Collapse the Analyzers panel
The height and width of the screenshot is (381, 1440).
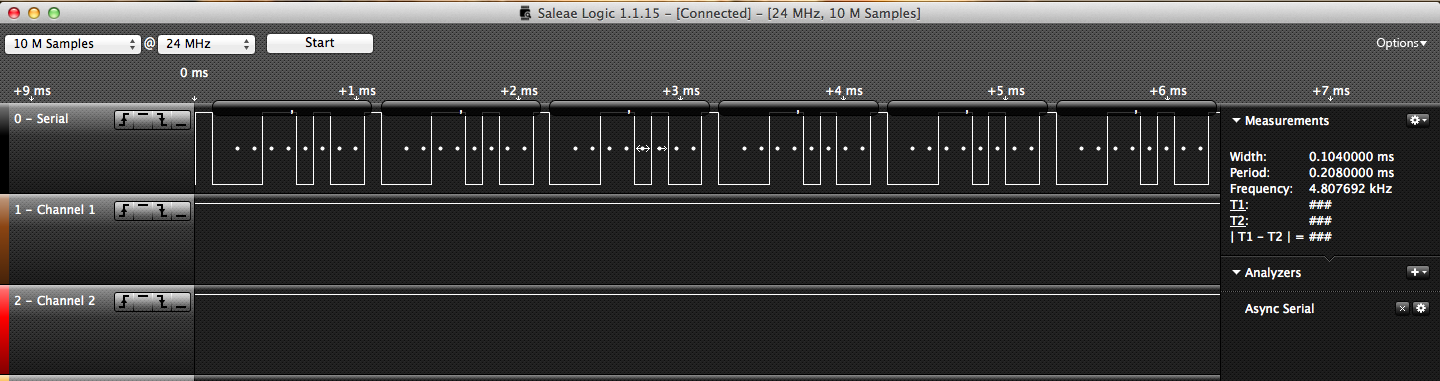1236,272
